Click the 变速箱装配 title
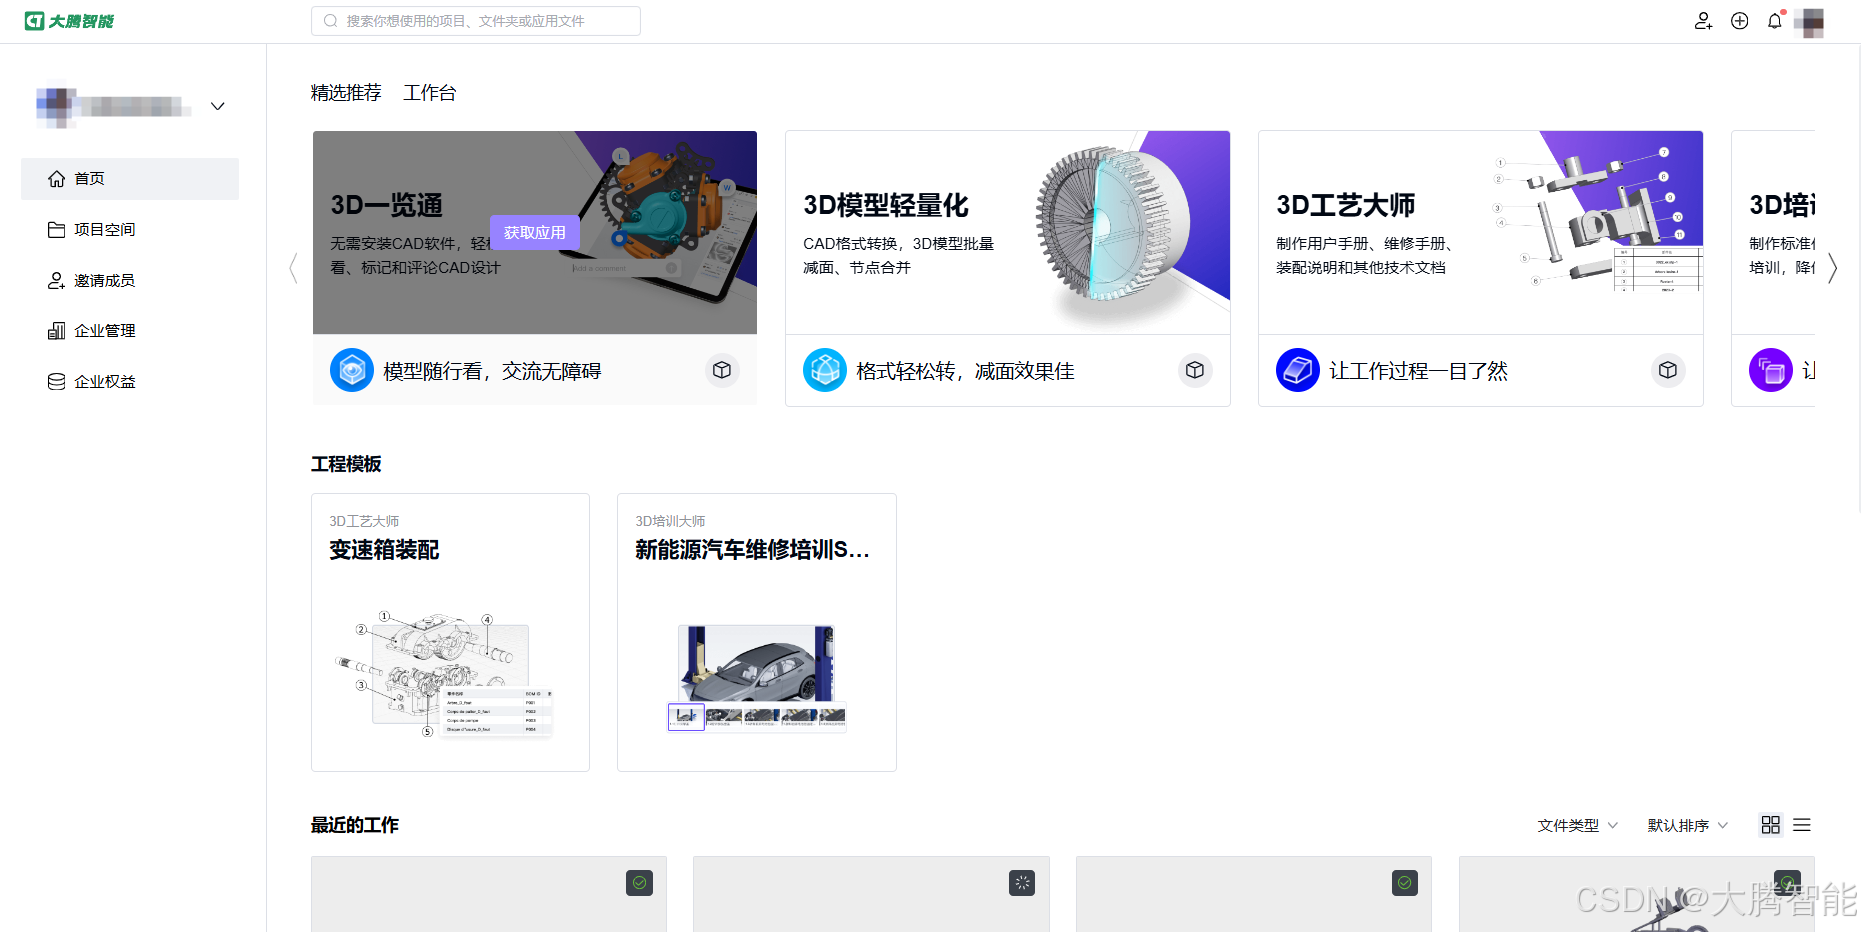This screenshot has width=1861, height=932. tap(384, 550)
